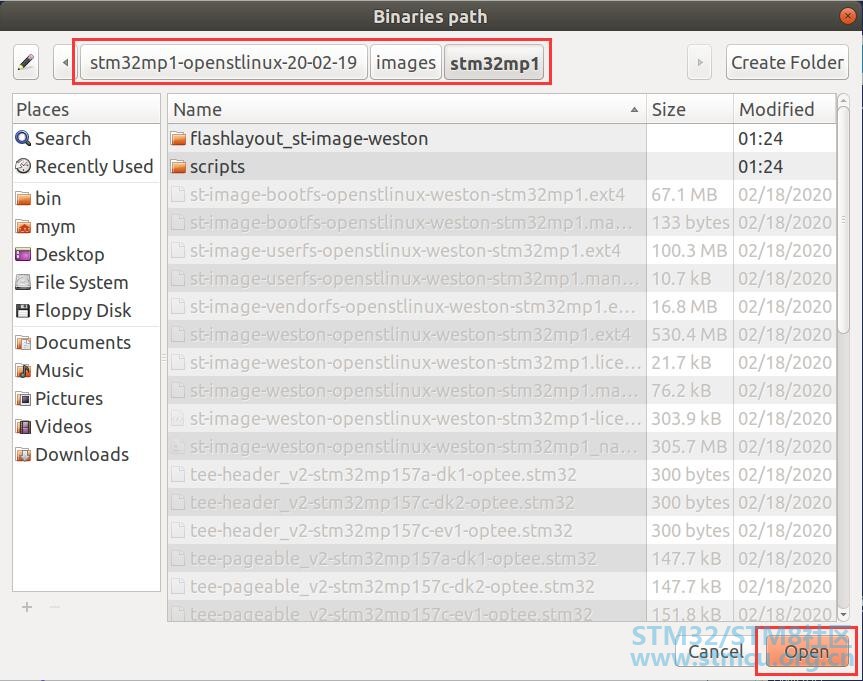Select Videos in Places
863x681 pixels.
(86, 427)
